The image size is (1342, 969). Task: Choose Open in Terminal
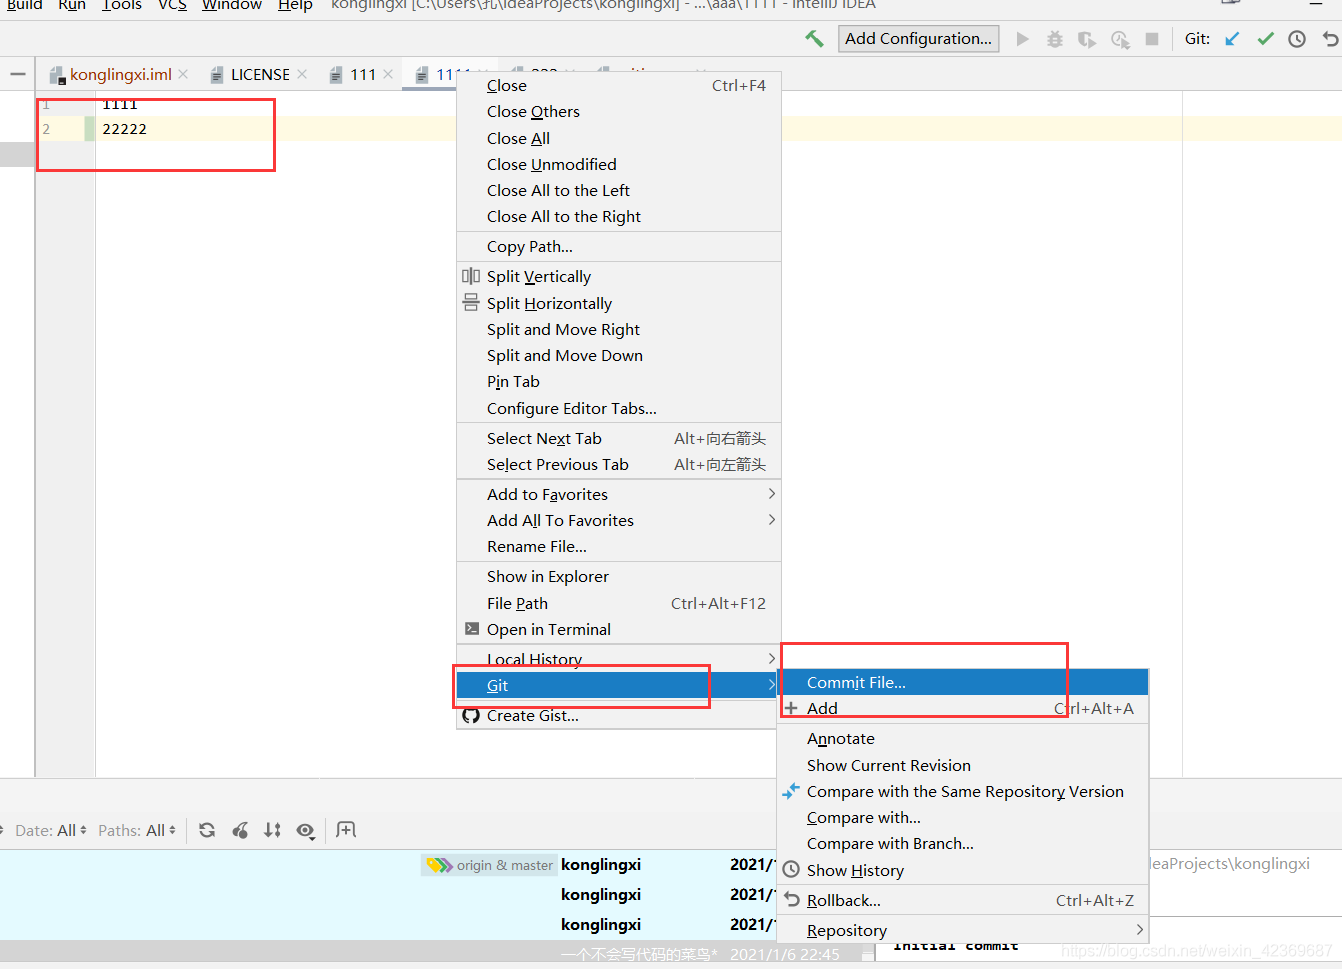tap(618, 629)
